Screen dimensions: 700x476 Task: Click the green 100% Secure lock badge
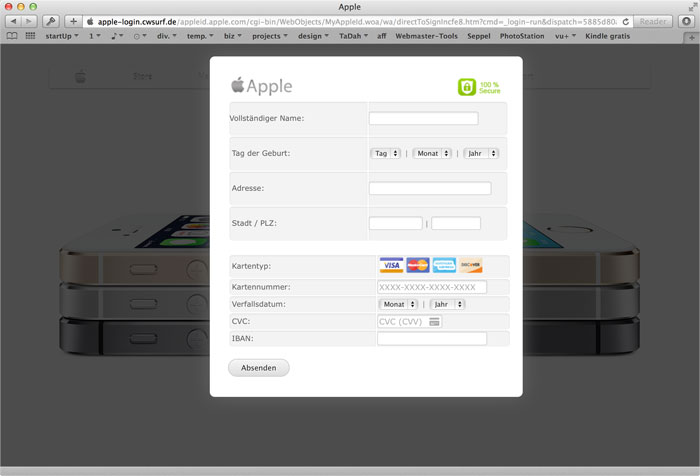pos(479,87)
